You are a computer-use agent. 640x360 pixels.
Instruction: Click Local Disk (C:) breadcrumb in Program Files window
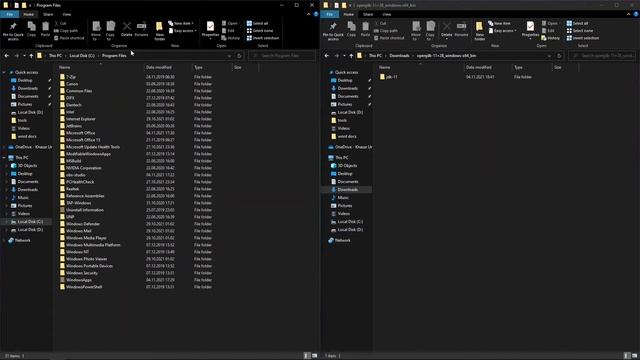pyautogui.click(x=82, y=56)
